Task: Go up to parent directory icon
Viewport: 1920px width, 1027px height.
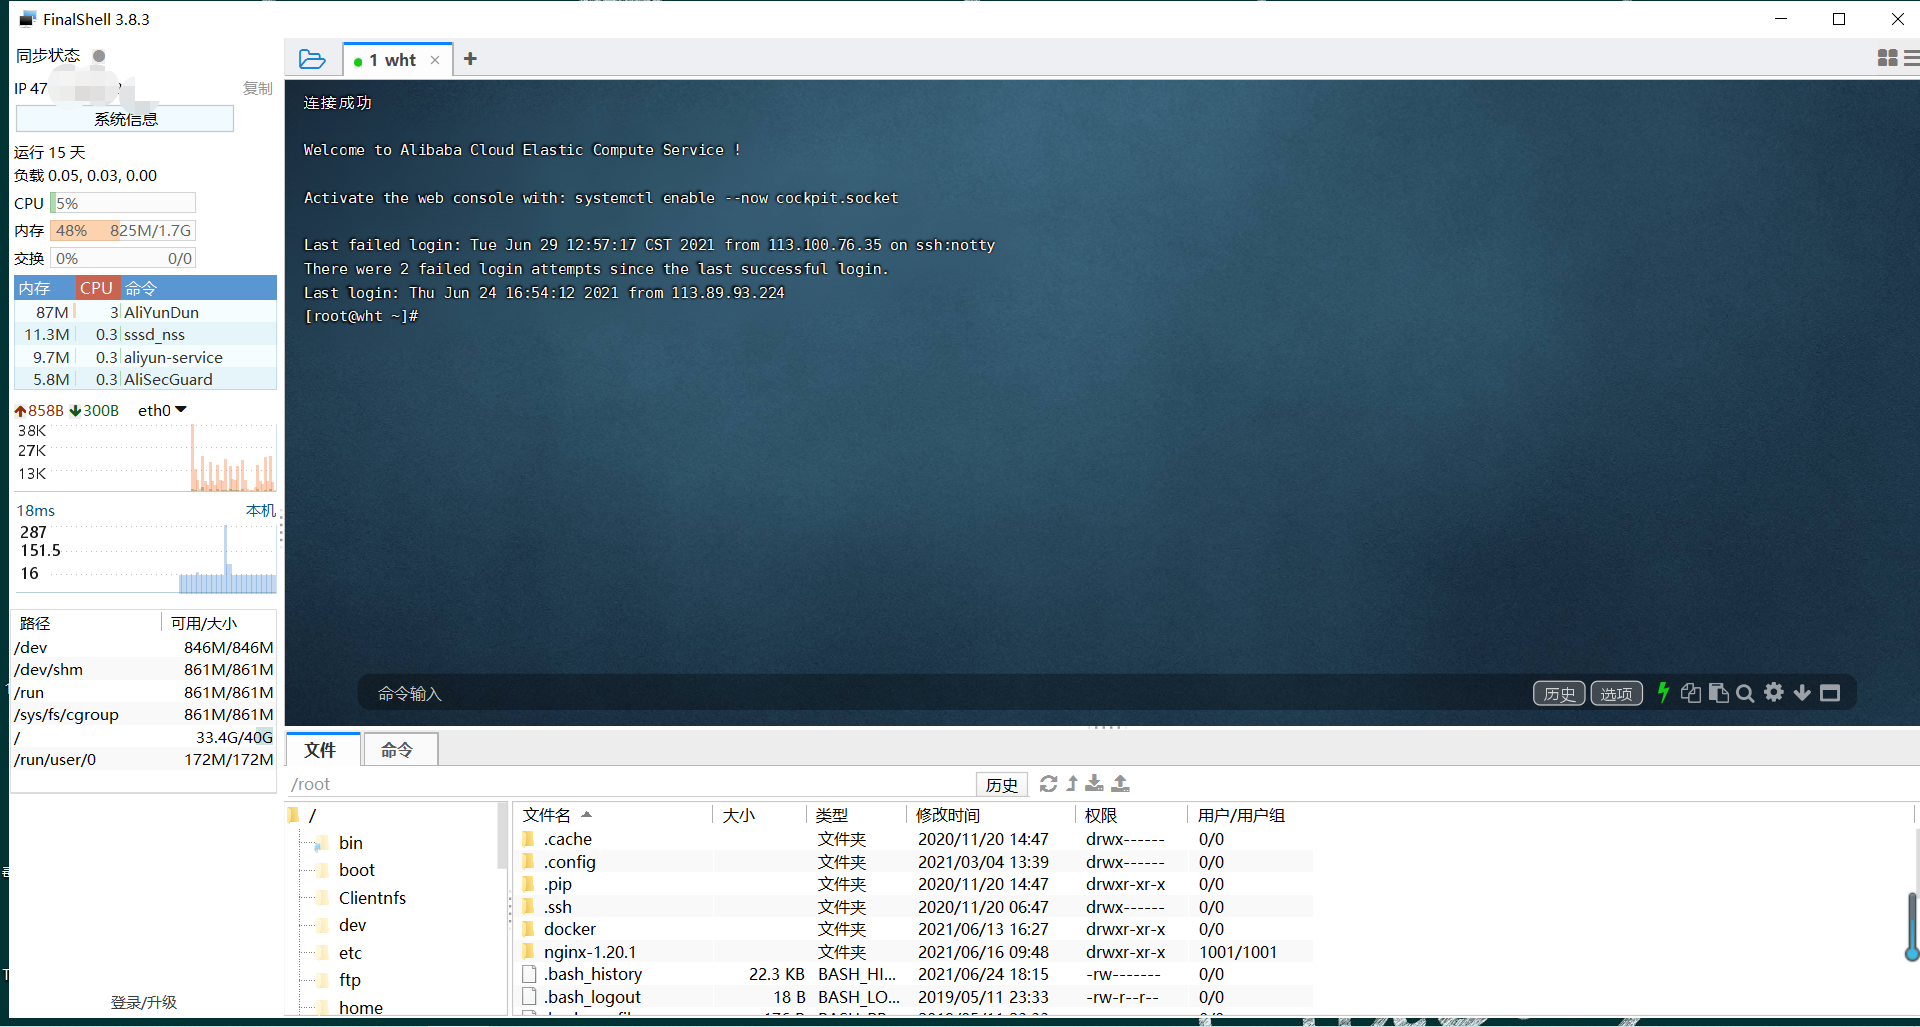Action: pyautogui.click(x=1072, y=783)
